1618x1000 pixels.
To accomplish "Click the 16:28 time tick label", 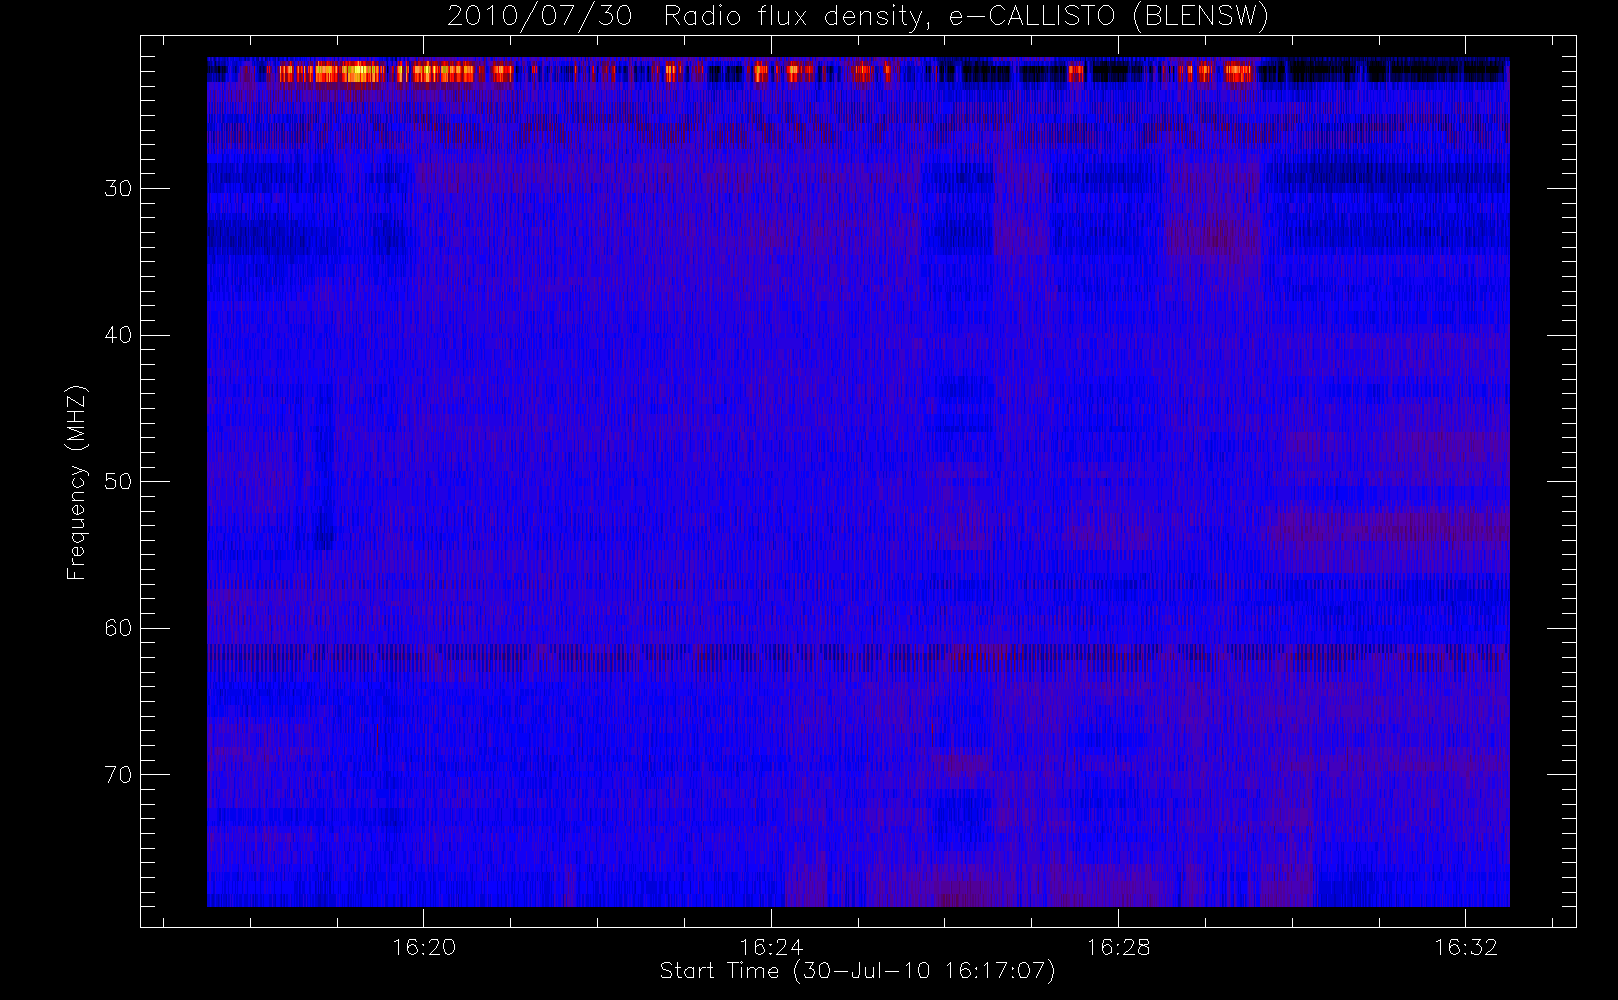I will [x=1118, y=946].
